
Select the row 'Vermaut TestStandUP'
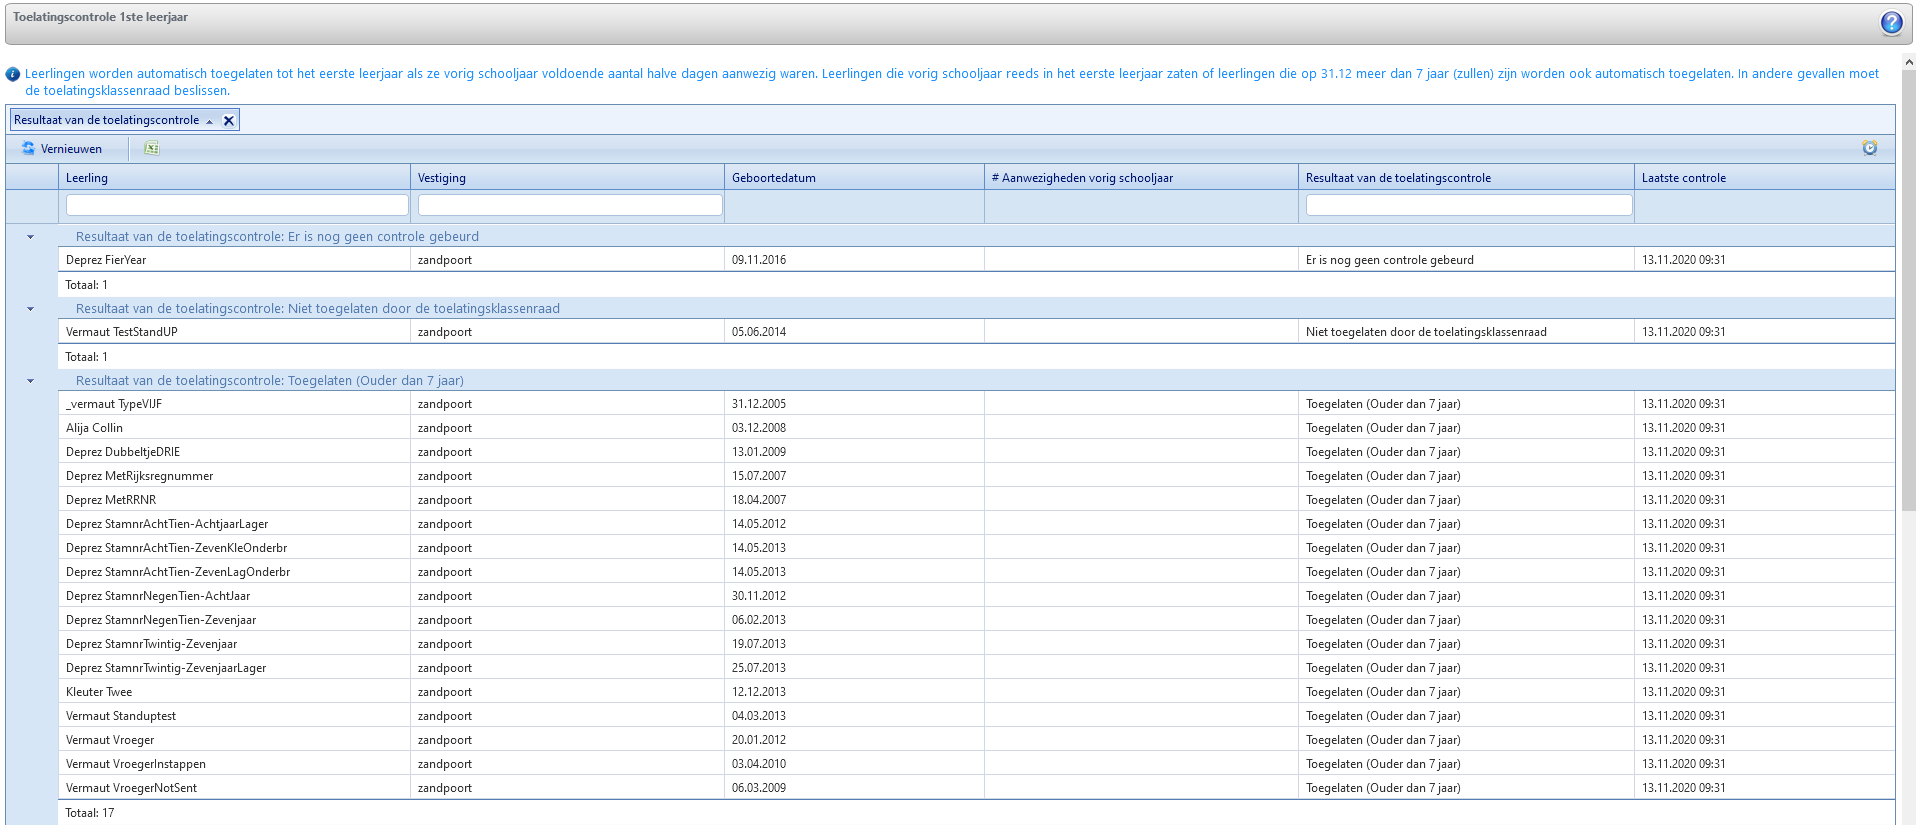(976, 332)
